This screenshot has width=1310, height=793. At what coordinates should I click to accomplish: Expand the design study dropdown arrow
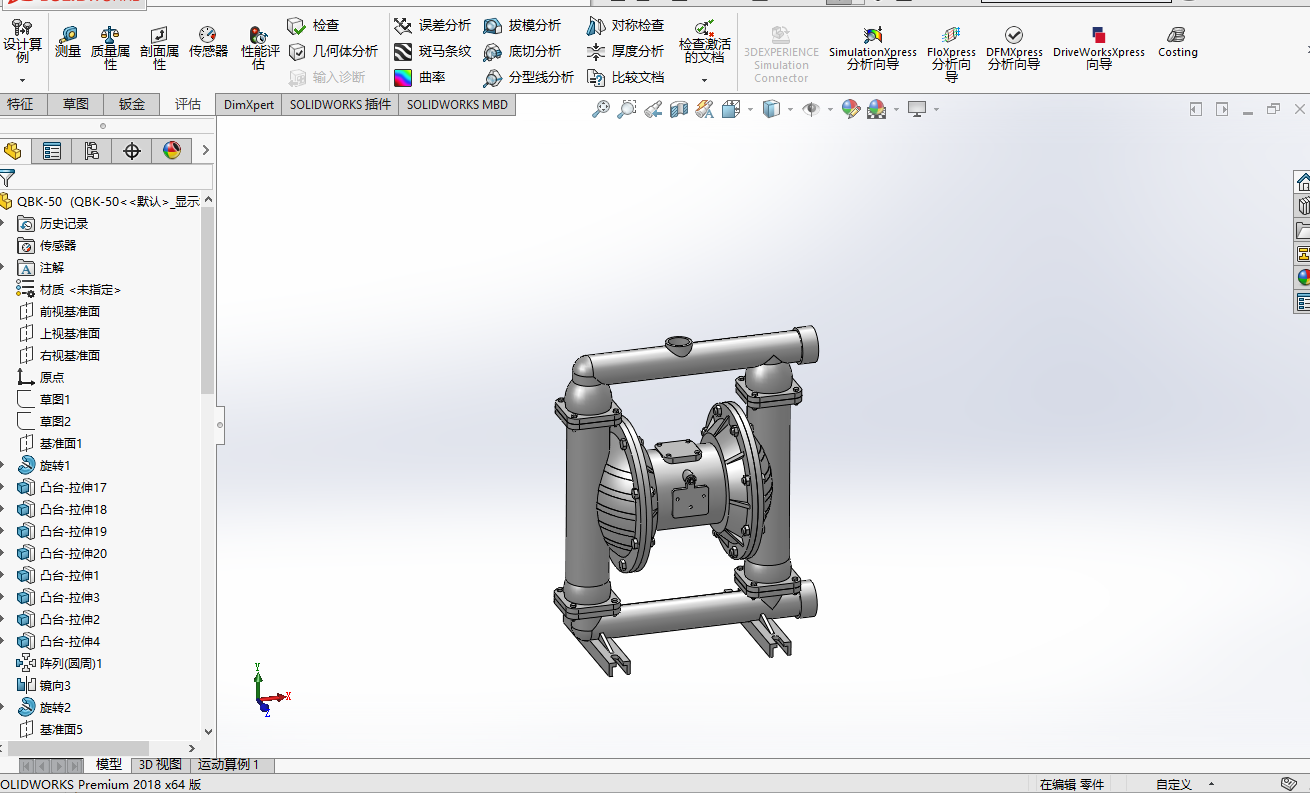pos(22,80)
